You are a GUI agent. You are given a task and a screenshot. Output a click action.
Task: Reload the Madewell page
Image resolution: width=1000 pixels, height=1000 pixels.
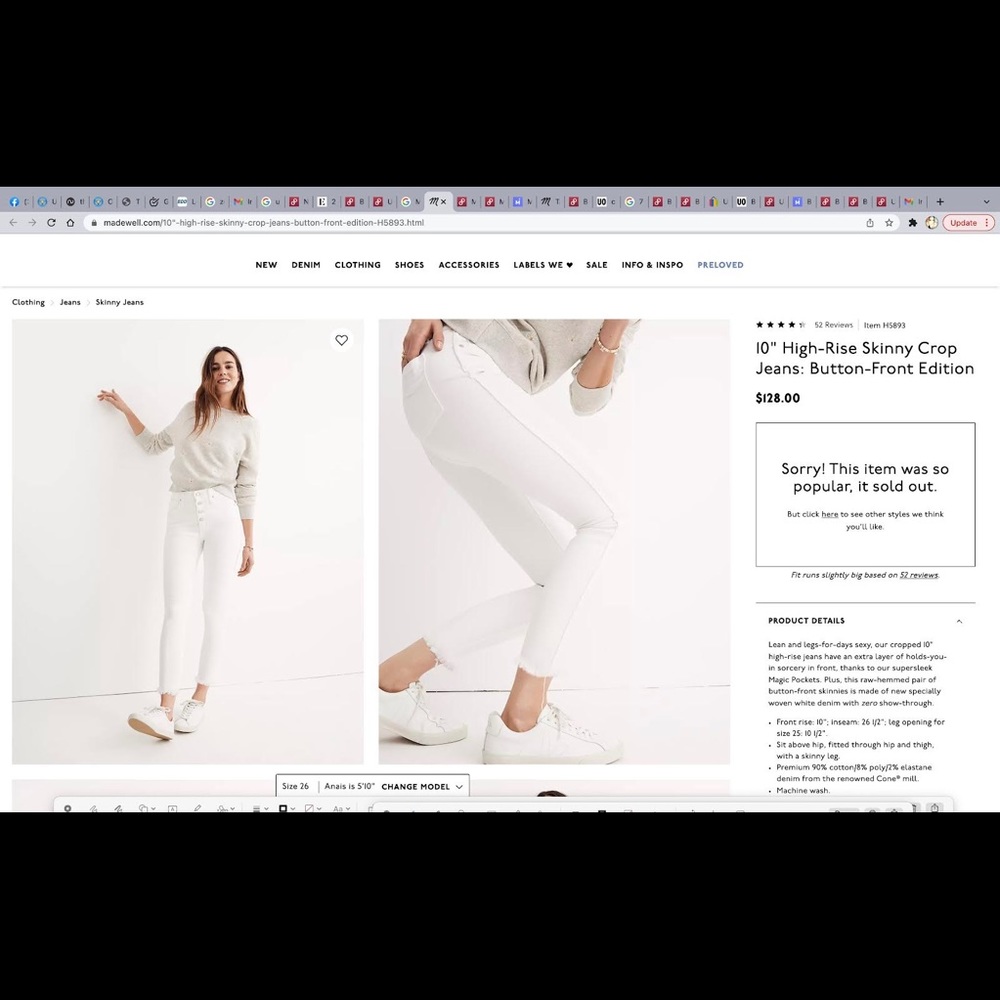51,223
